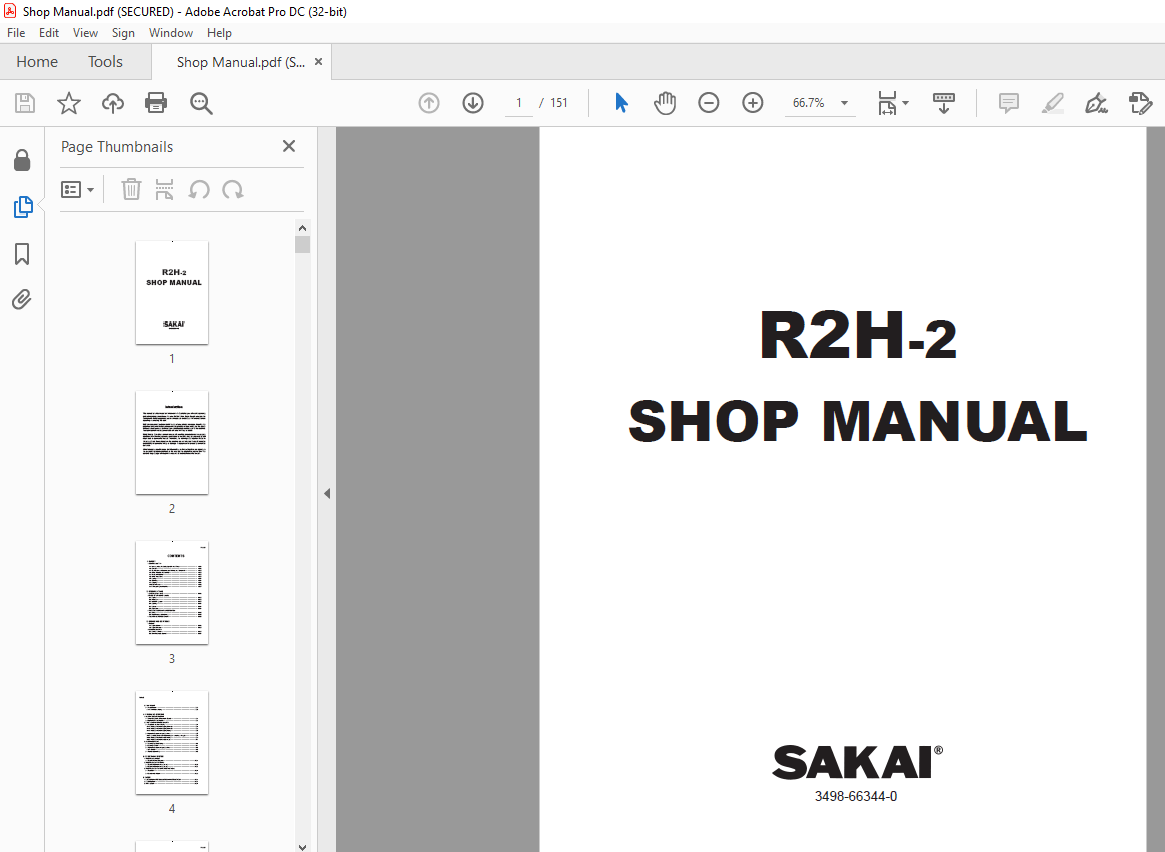The image size is (1165, 852).
Task: Add file to starred favorites
Action: click(x=69, y=103)
